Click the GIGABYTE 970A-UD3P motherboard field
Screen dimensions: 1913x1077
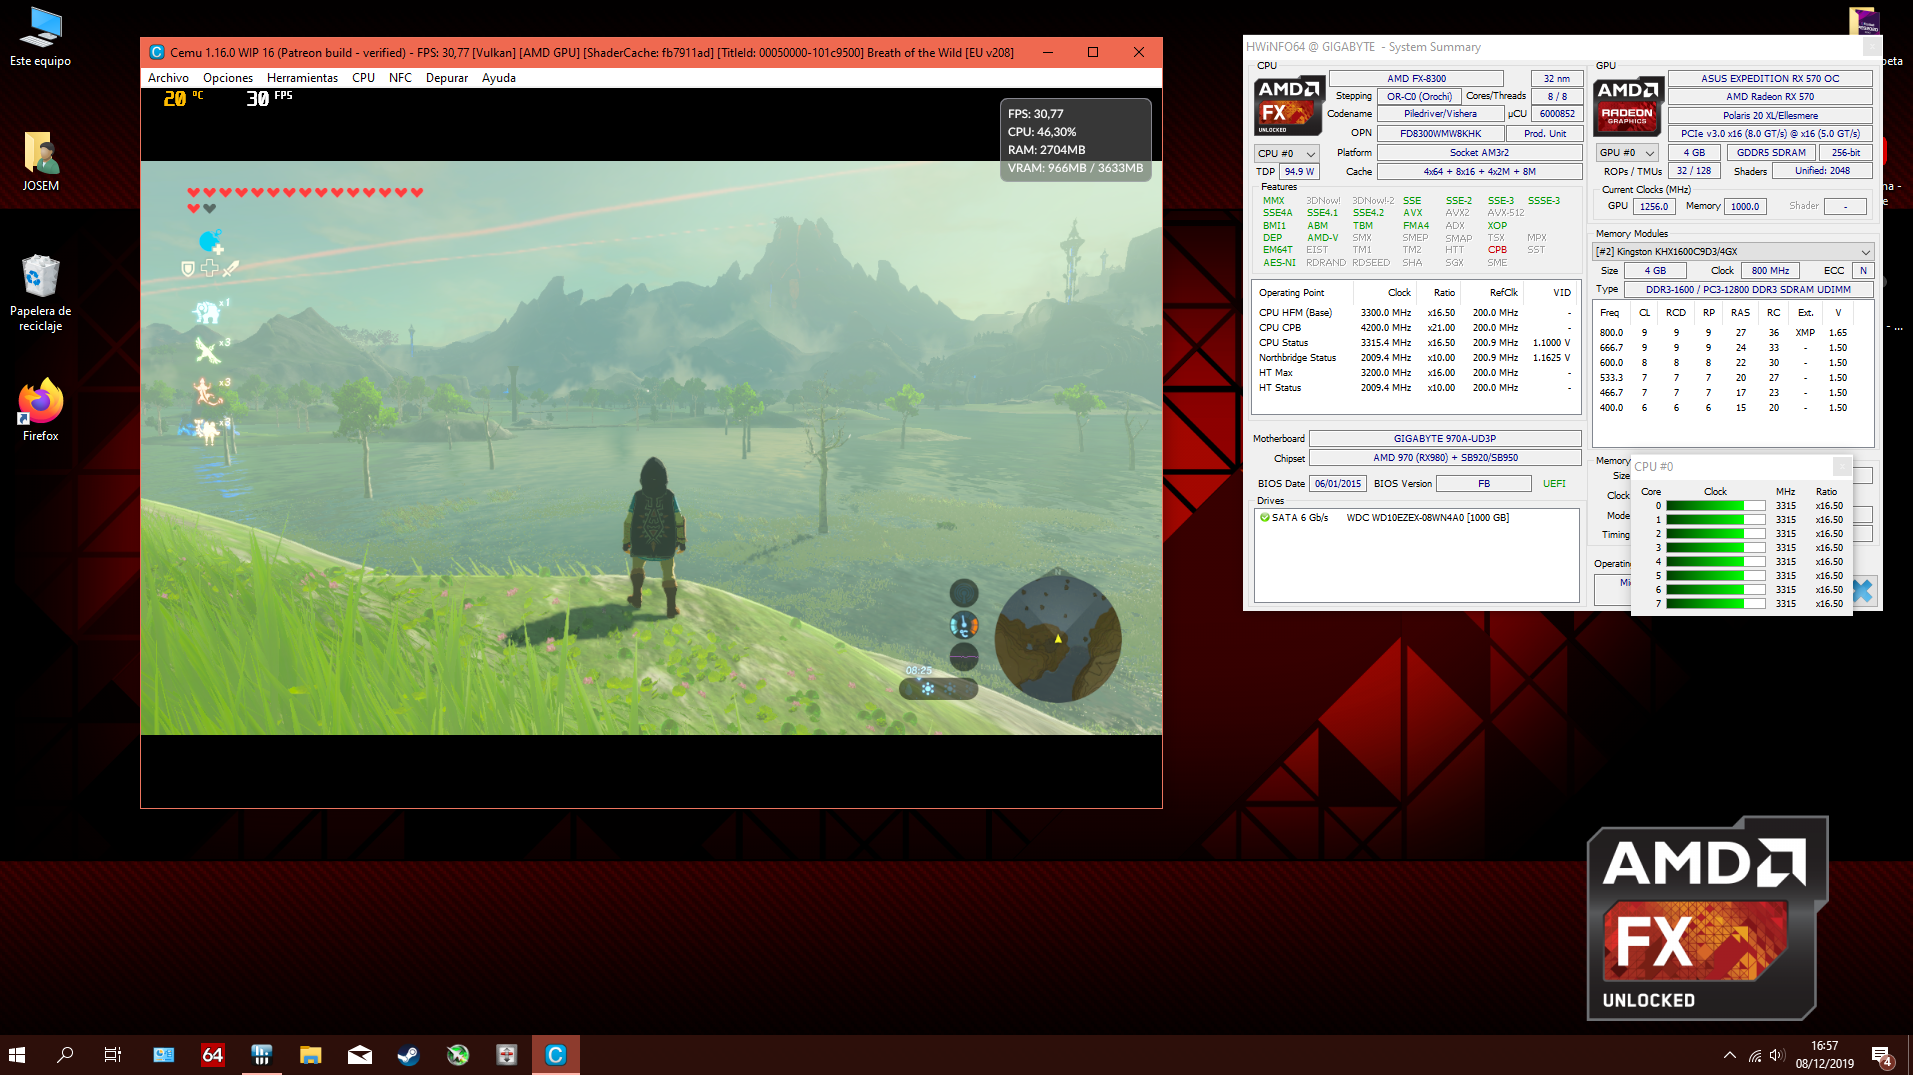pyautogui.click(x=1444, y=439)
